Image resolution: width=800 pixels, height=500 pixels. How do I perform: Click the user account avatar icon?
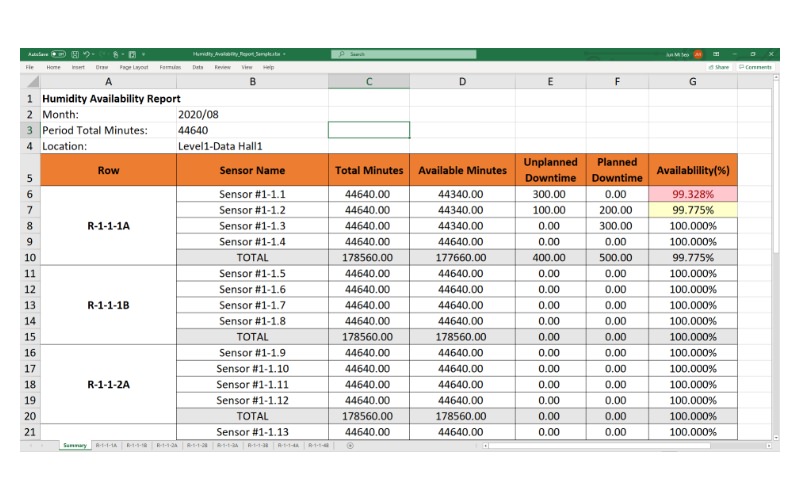[698, 54]
